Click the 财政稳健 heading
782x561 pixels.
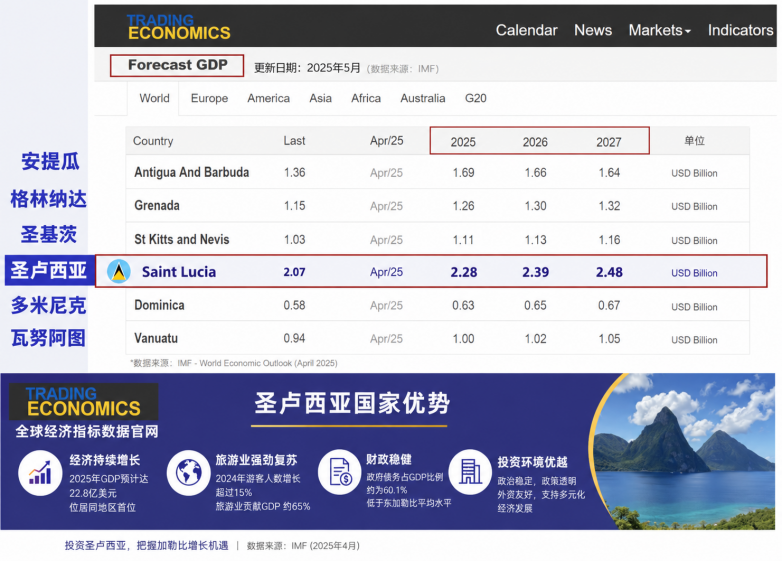pos(389,459)
